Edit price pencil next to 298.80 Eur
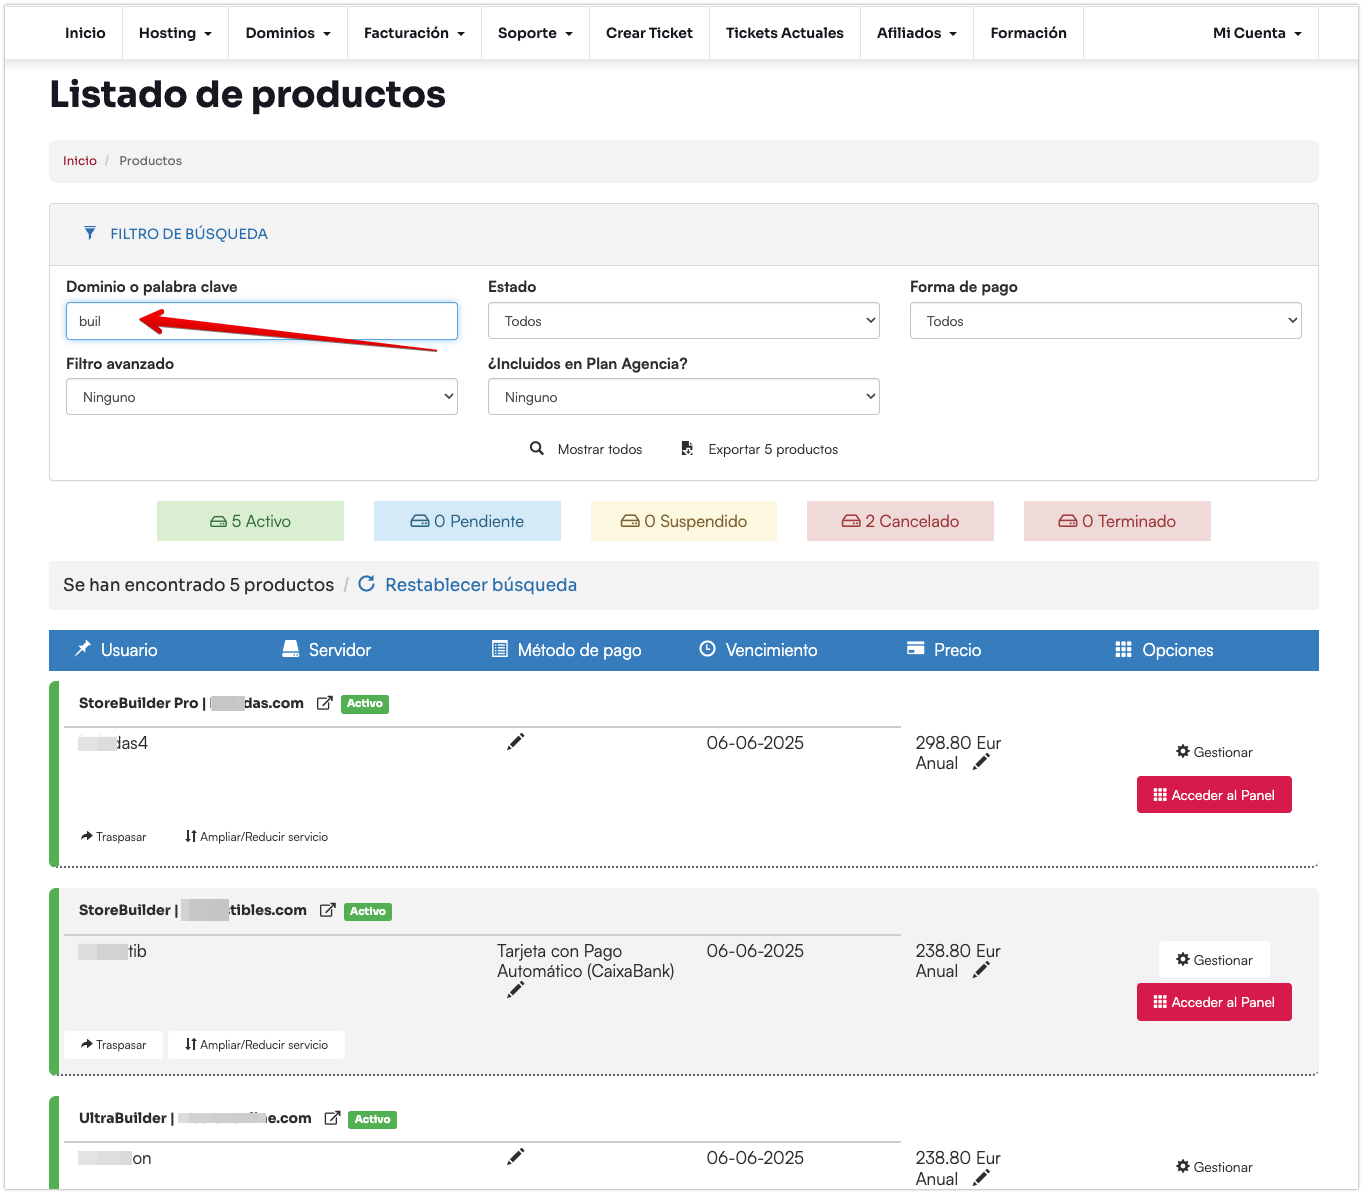Image resolution: width=1363 pixels, height=1194 pixels. point(981,763)
